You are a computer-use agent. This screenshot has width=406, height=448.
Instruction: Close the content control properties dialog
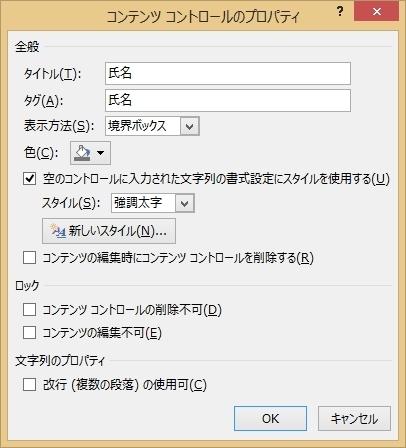(377, 12)
